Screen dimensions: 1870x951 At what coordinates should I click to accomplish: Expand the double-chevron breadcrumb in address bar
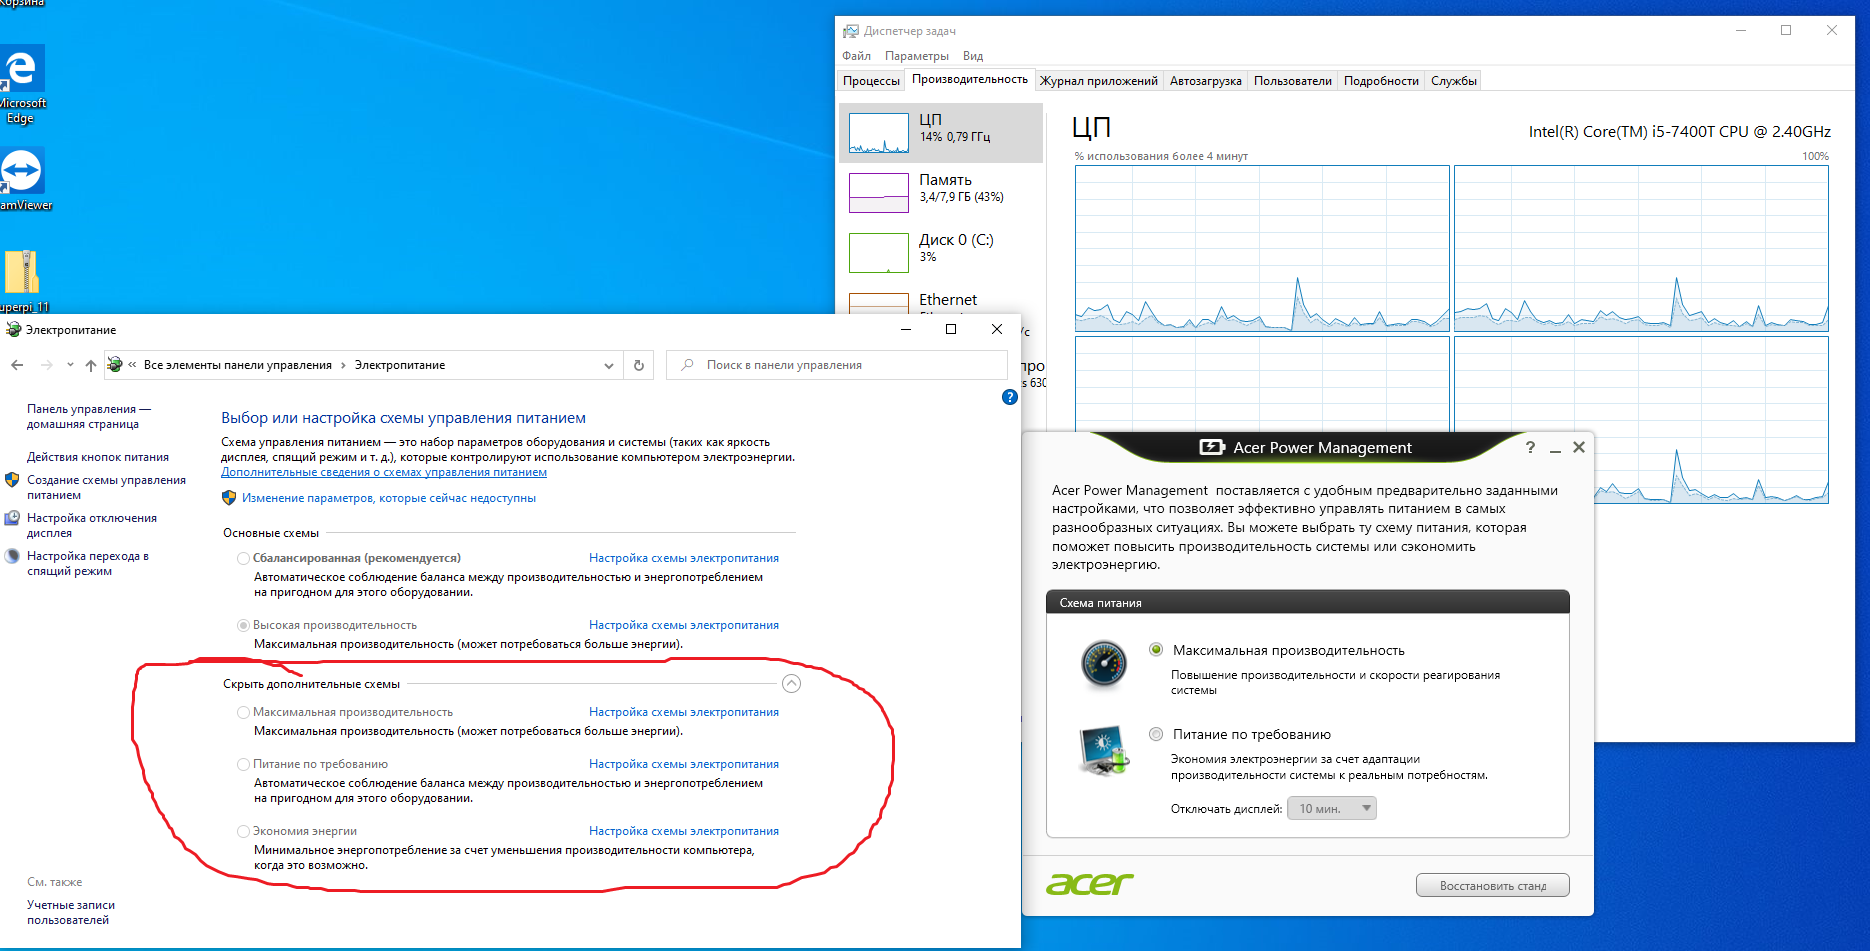tap(132, 365)
